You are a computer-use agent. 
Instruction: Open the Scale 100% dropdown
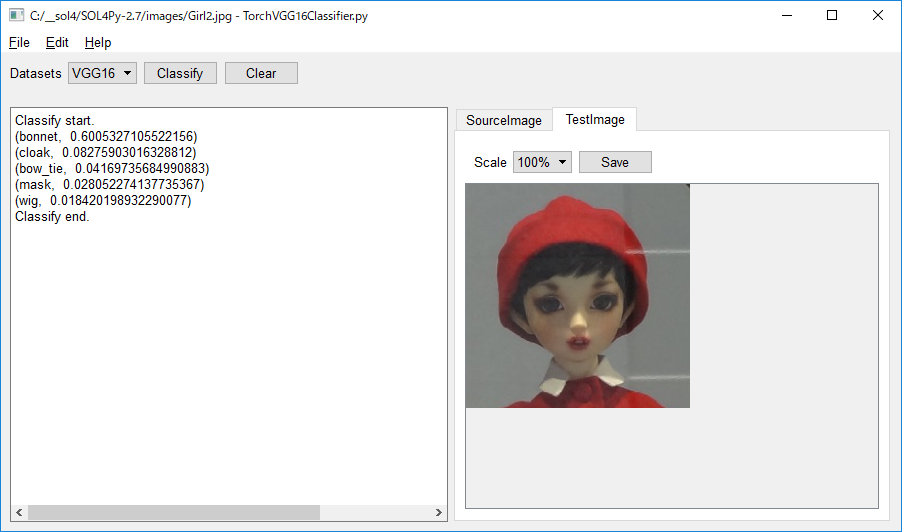click(542, 162)
